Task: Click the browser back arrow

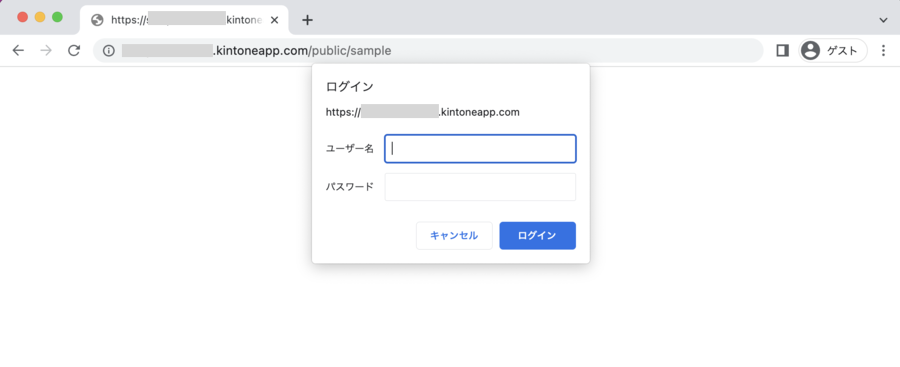Action: 18,51
